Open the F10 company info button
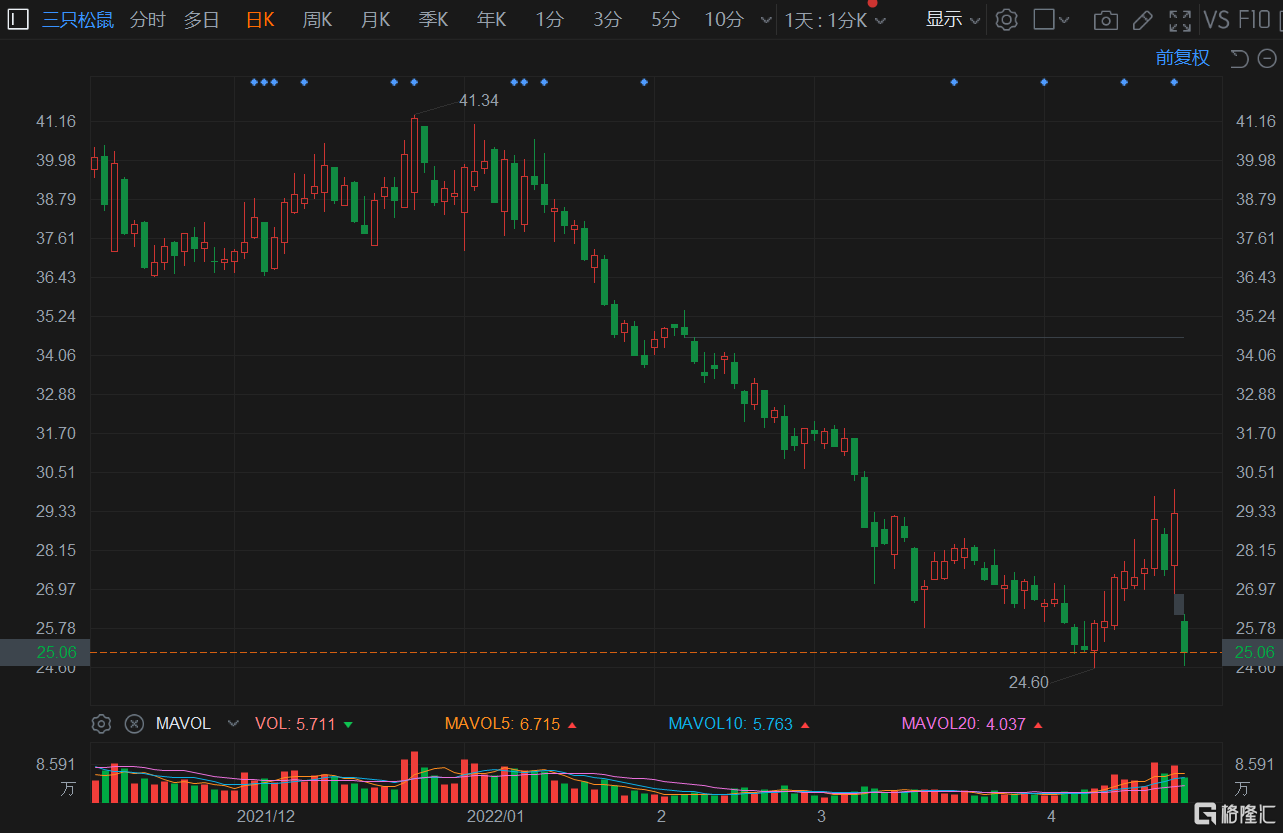The width and height of the screenshot is (1283, 833). [1254, 19]
